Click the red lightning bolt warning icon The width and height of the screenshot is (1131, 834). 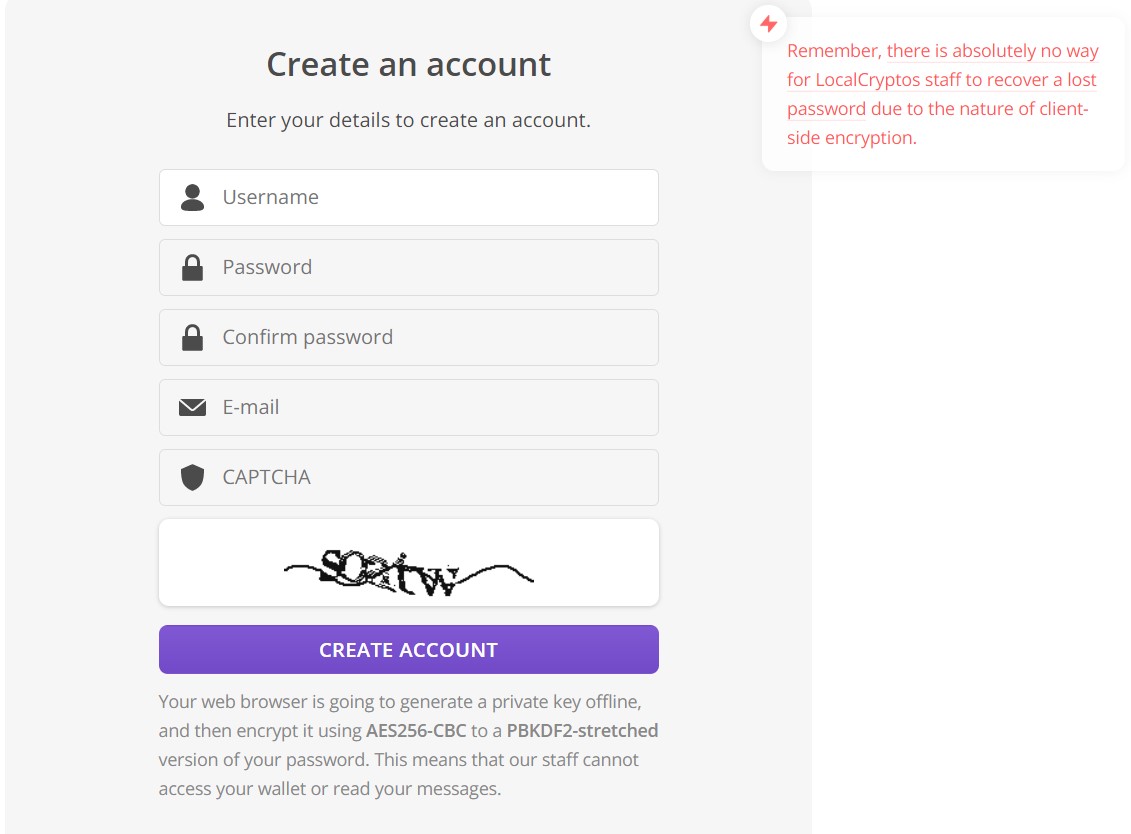point(769,24)
